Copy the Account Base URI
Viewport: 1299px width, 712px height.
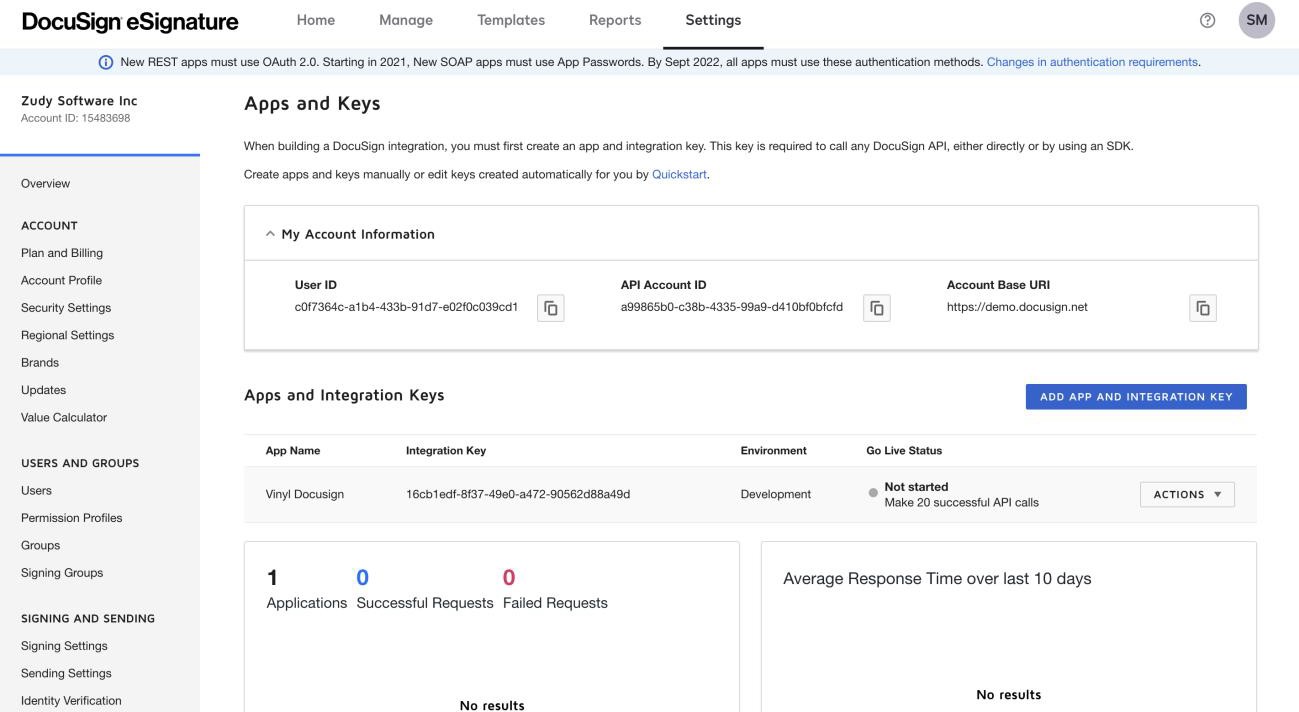click(x=1203, y=308)
